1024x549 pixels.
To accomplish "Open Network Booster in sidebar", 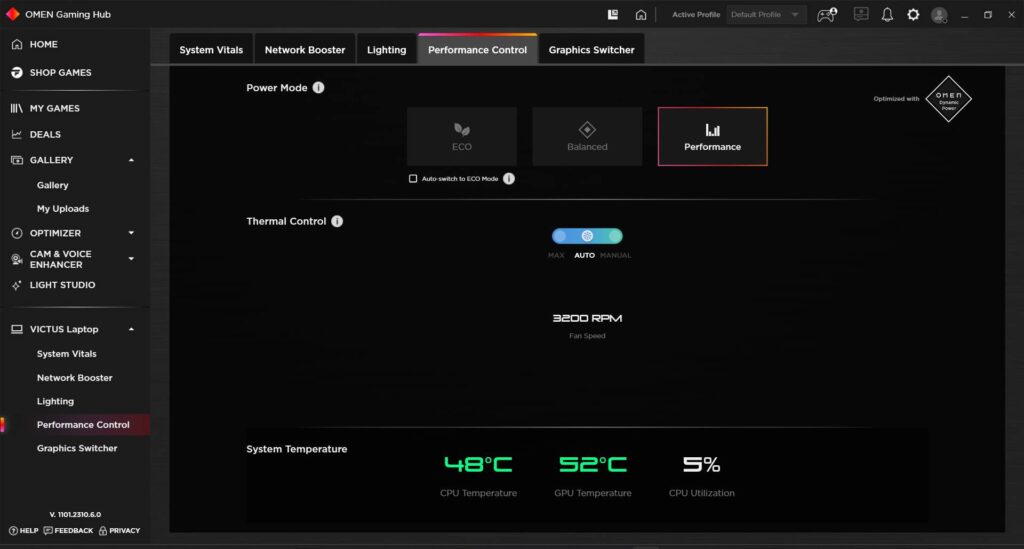I will pos(74,378).
